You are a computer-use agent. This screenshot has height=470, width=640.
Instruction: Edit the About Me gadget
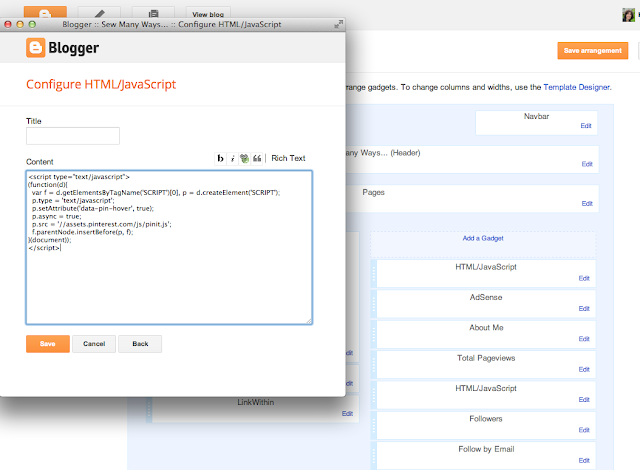point(584,339)
